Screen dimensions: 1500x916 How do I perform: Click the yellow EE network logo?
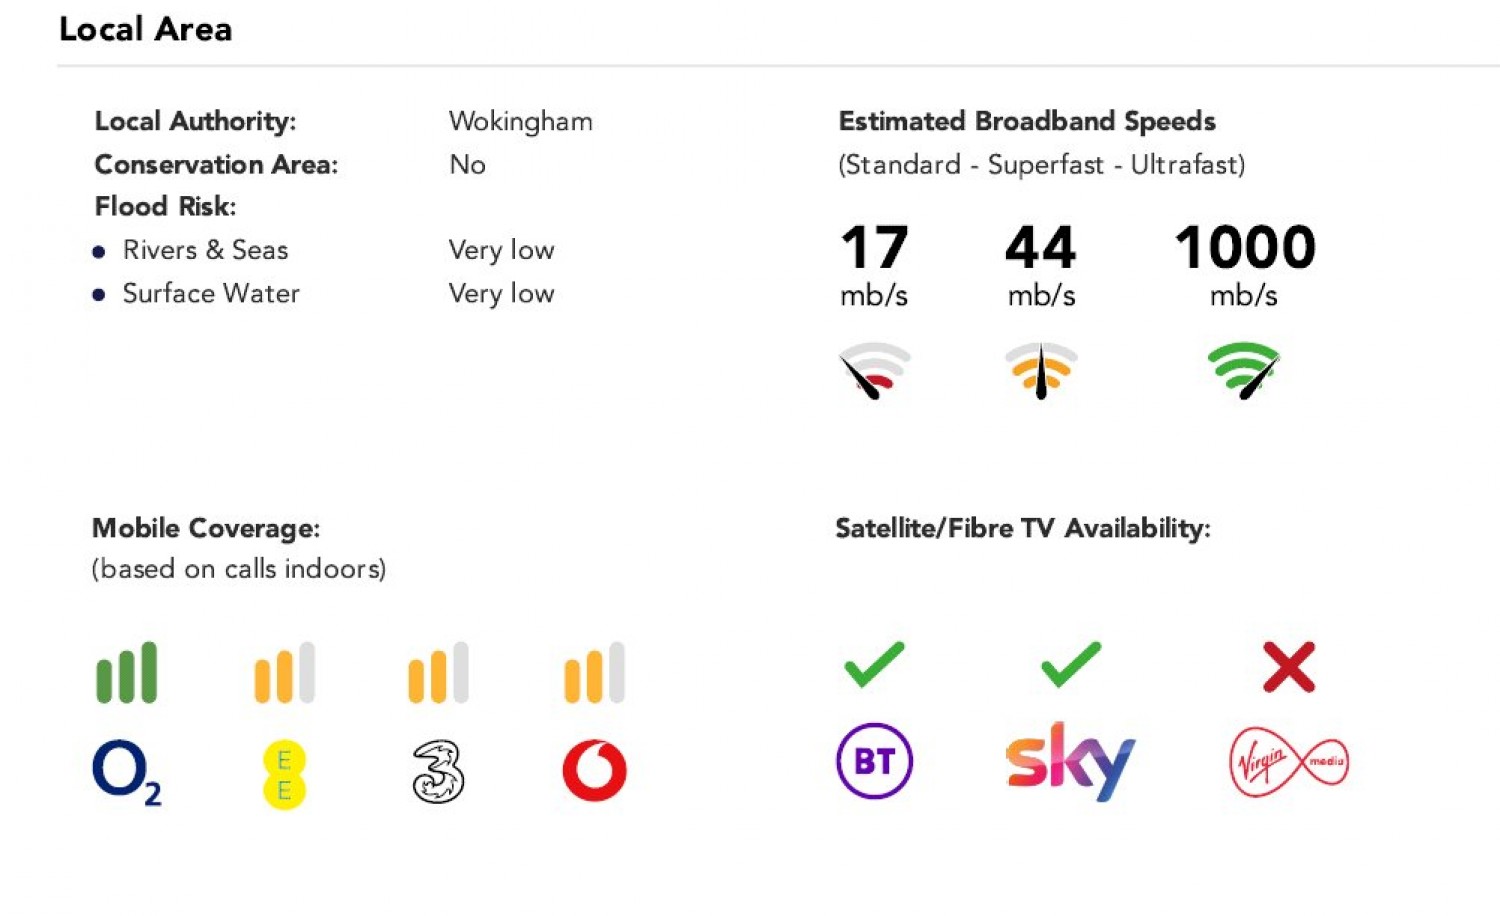284,774
